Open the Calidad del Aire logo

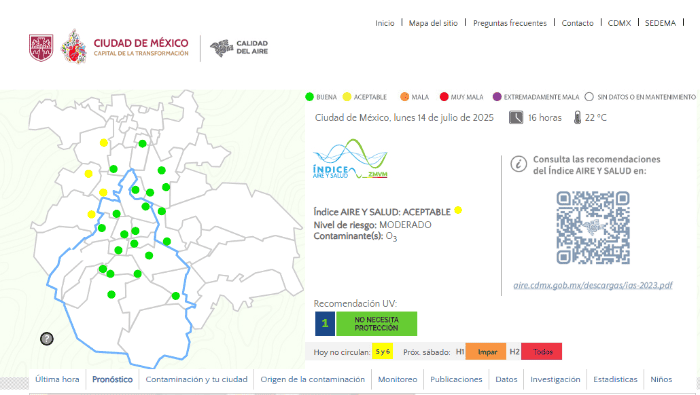click(239, 47)
